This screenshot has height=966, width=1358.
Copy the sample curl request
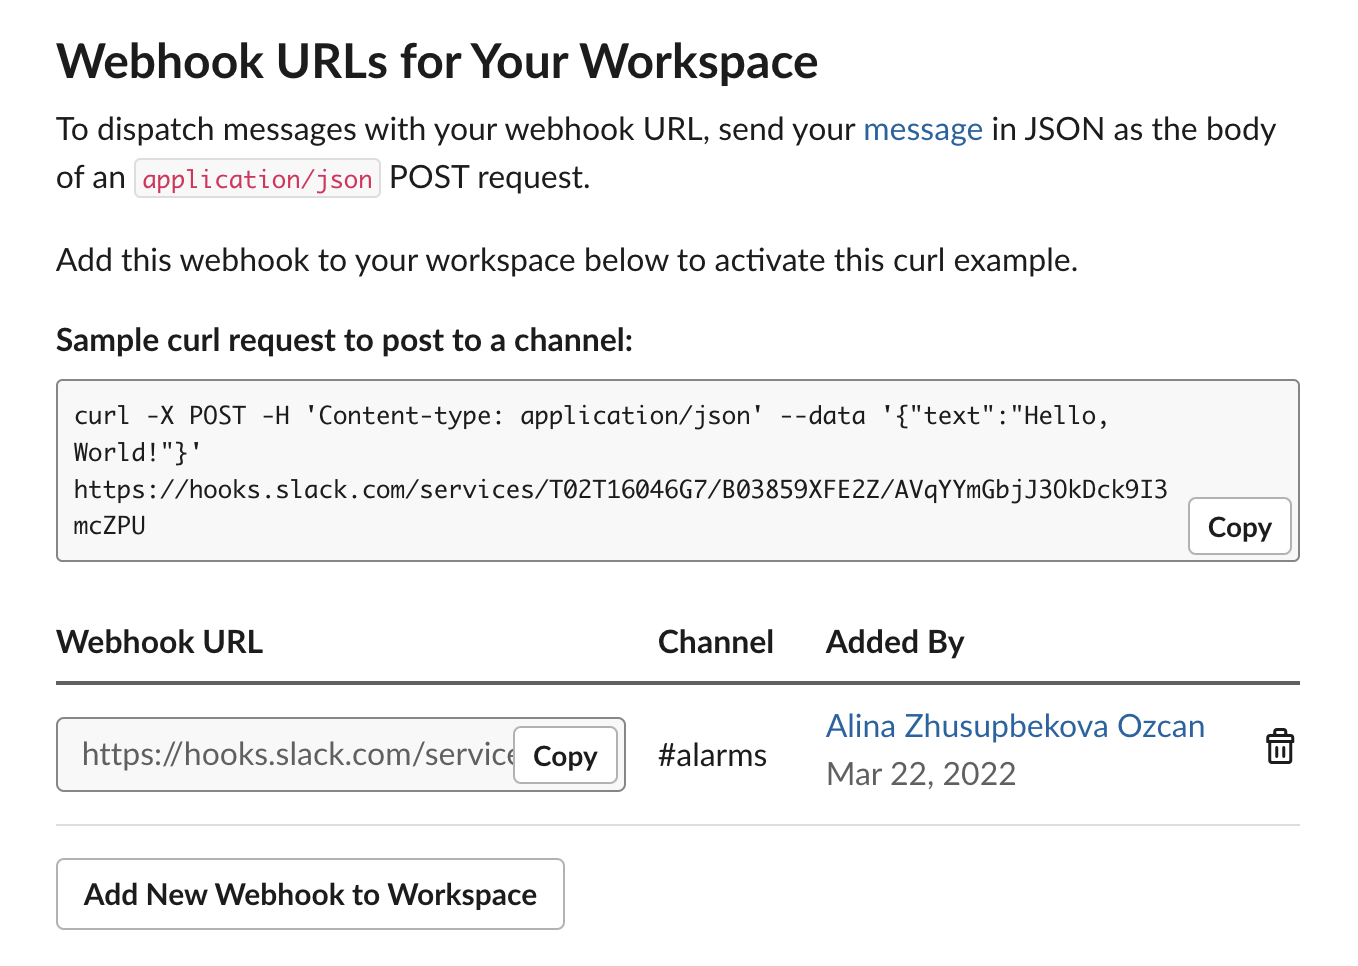tap(1239, 526)
